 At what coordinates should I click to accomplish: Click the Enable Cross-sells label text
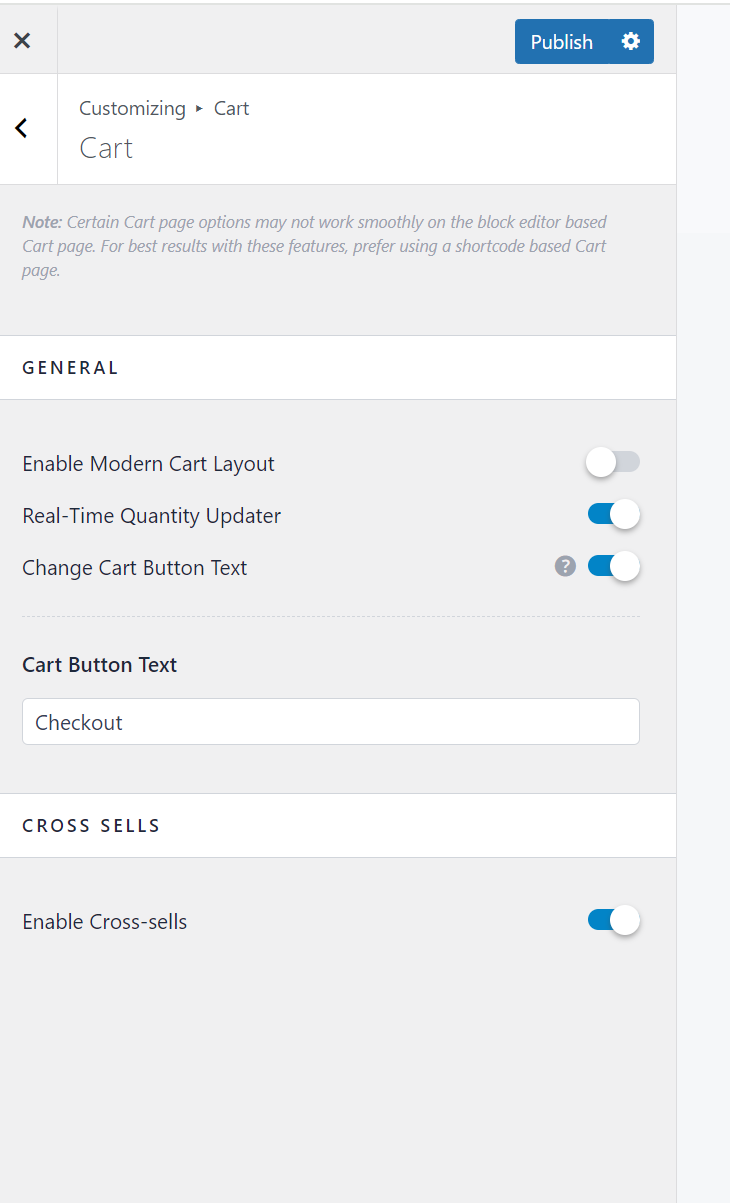105,922
